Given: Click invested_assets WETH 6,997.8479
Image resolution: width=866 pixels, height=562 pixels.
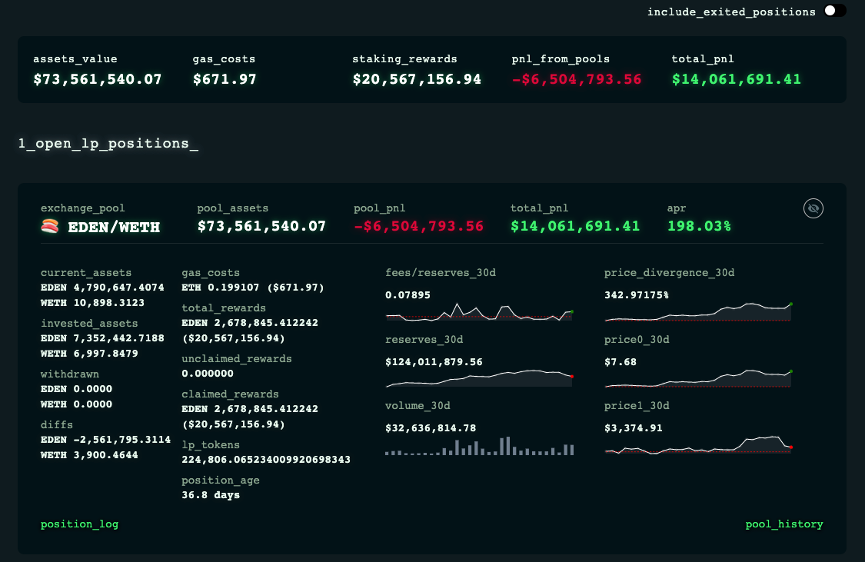Looking at the screenshot, I should 89,354.
